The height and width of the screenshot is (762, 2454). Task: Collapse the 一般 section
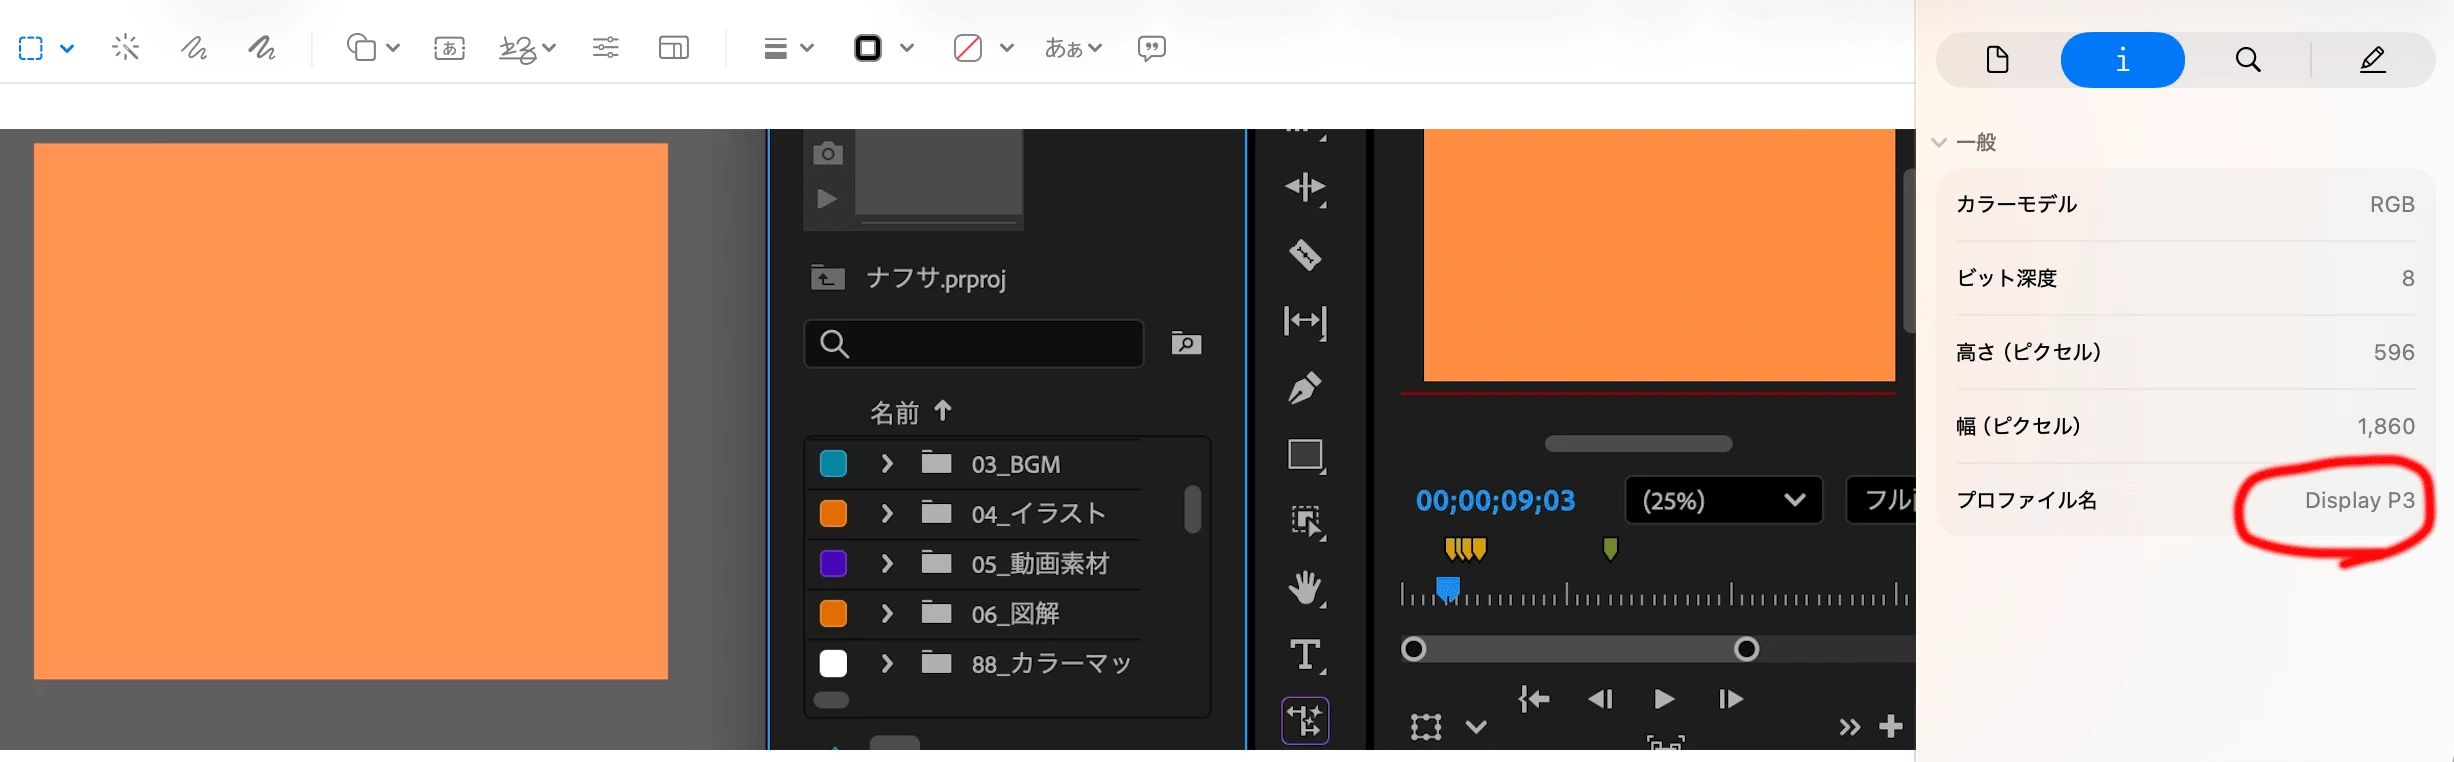(1939, 142)
